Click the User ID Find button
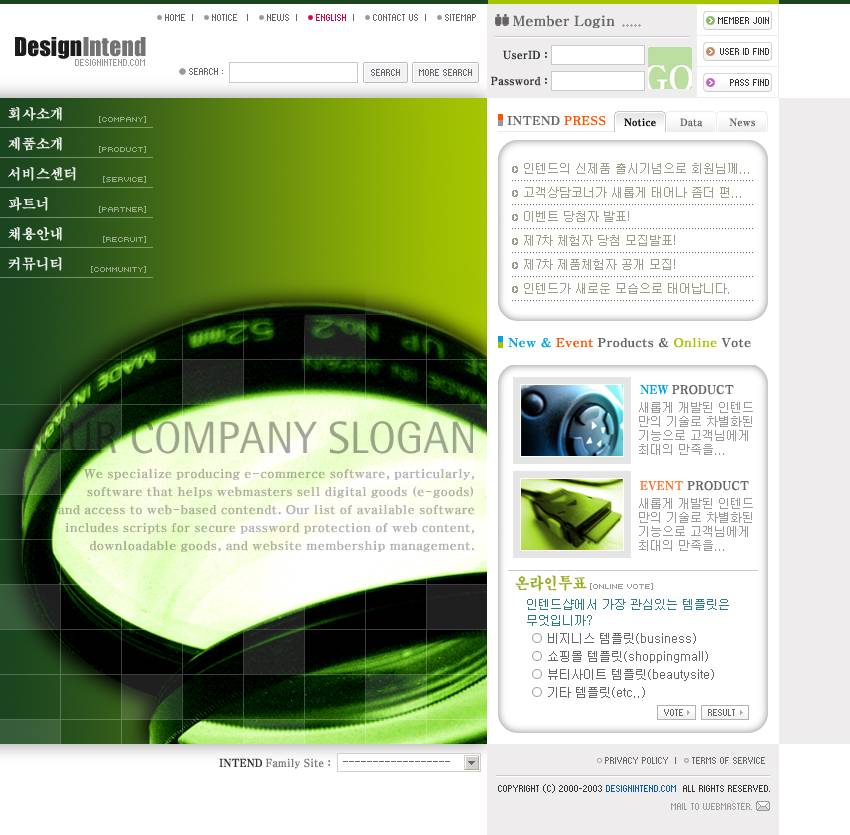 737,51
